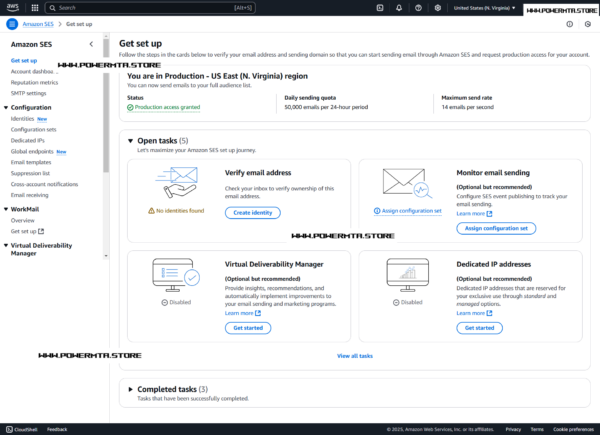The width and height of the screenshot is (600, 435).
Task: Open the United States (N. Virginia) region dropdown
Action: [x=484, y=8]
